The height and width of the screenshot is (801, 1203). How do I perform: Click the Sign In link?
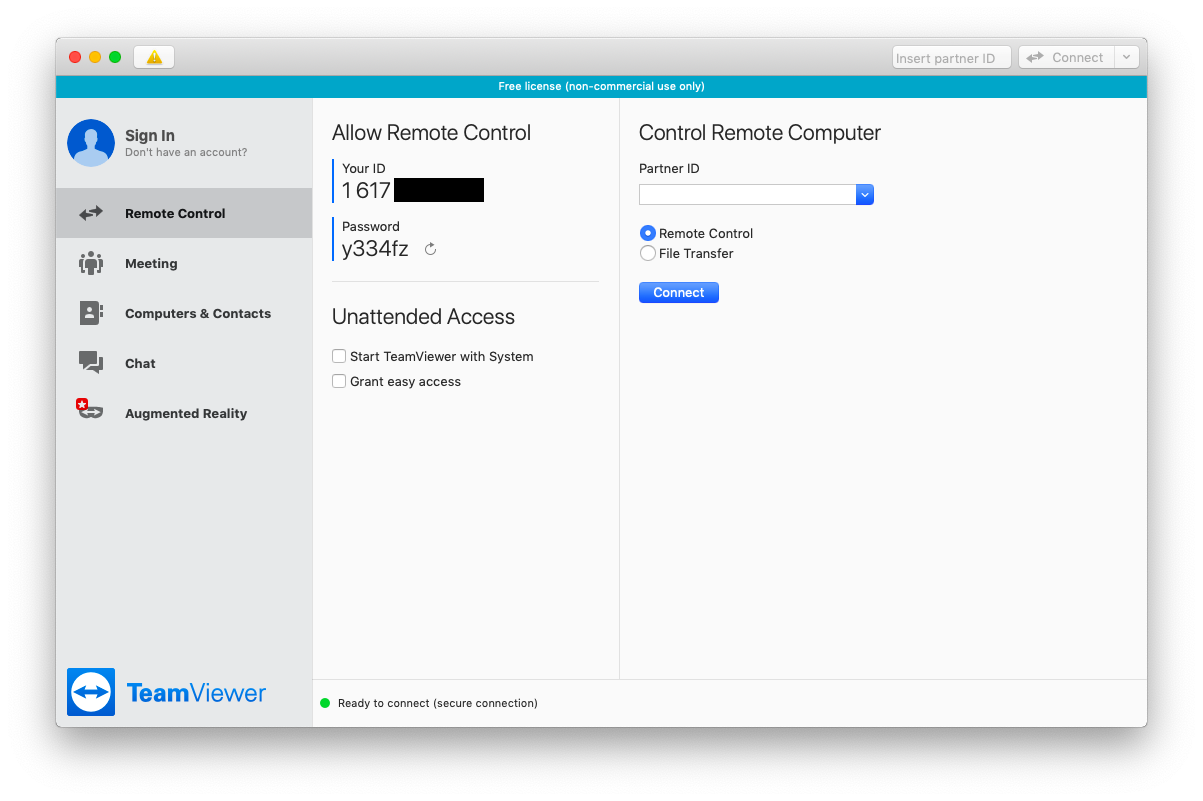pyautogui.click(x=150, y=136)
